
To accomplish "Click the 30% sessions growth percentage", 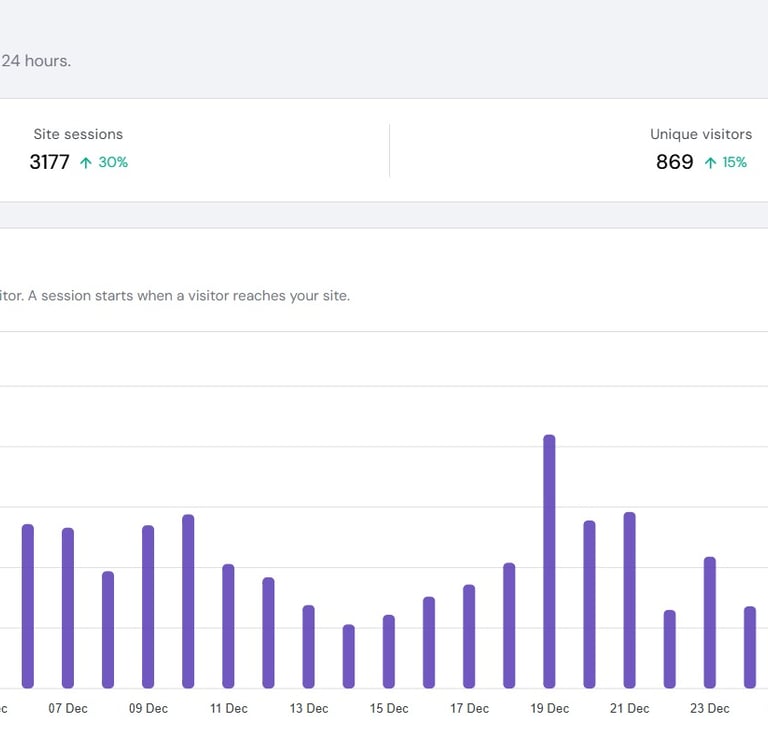I will [113, 162].
